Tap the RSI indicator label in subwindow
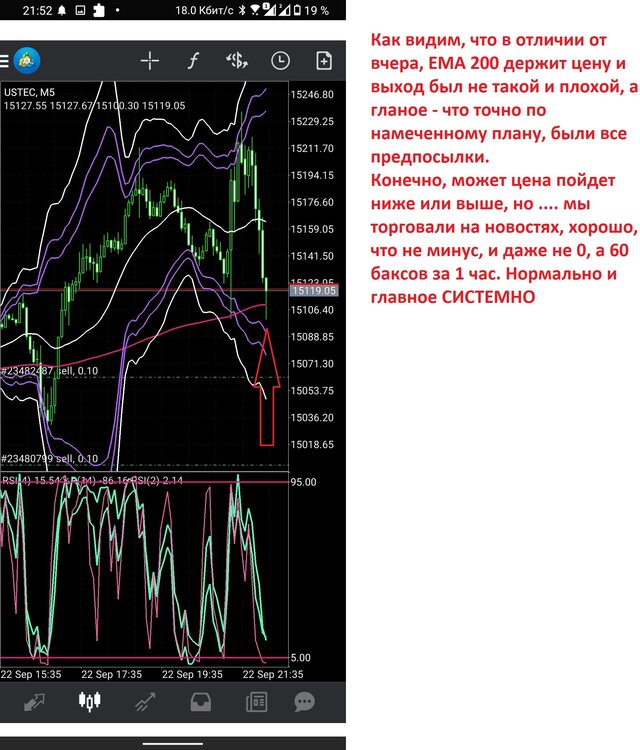 [92, 480]
